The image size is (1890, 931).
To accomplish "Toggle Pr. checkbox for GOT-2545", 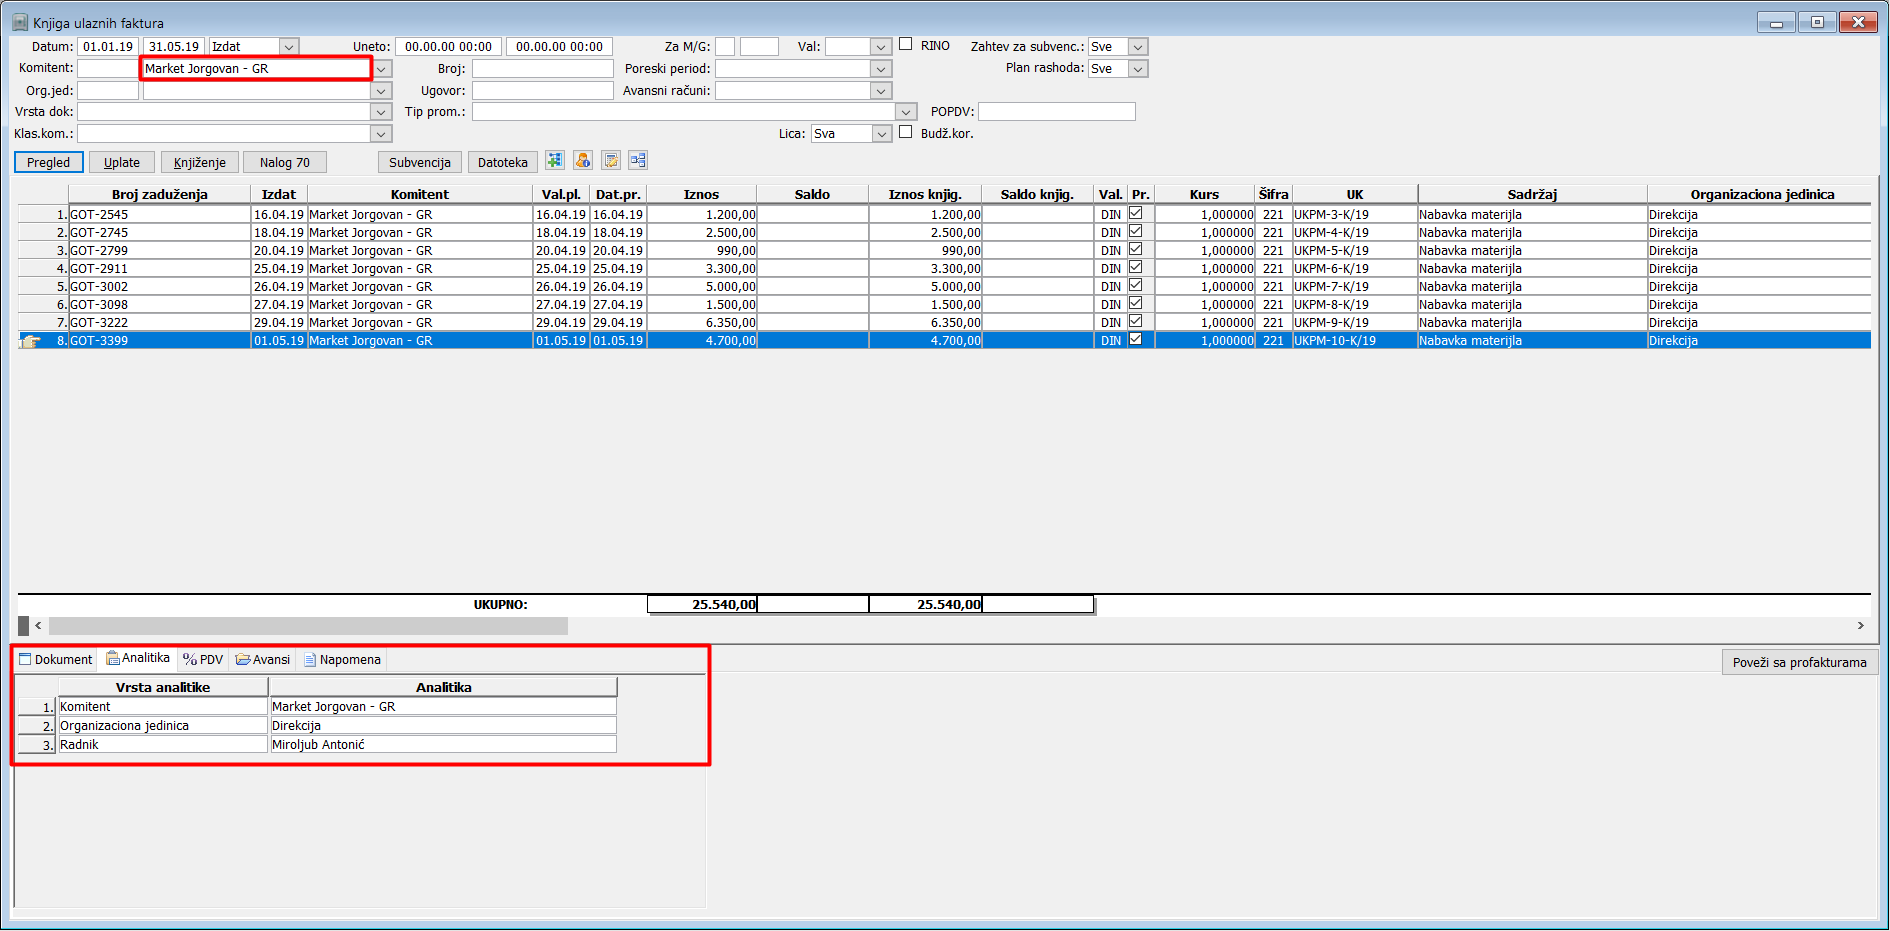I will [1136, 213].
